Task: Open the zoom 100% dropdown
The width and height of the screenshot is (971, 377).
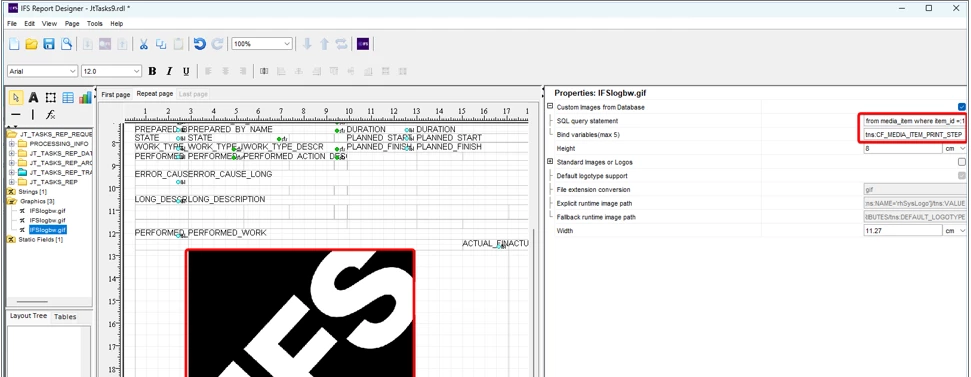Action: pyautogui.click(x=287, y=44)
